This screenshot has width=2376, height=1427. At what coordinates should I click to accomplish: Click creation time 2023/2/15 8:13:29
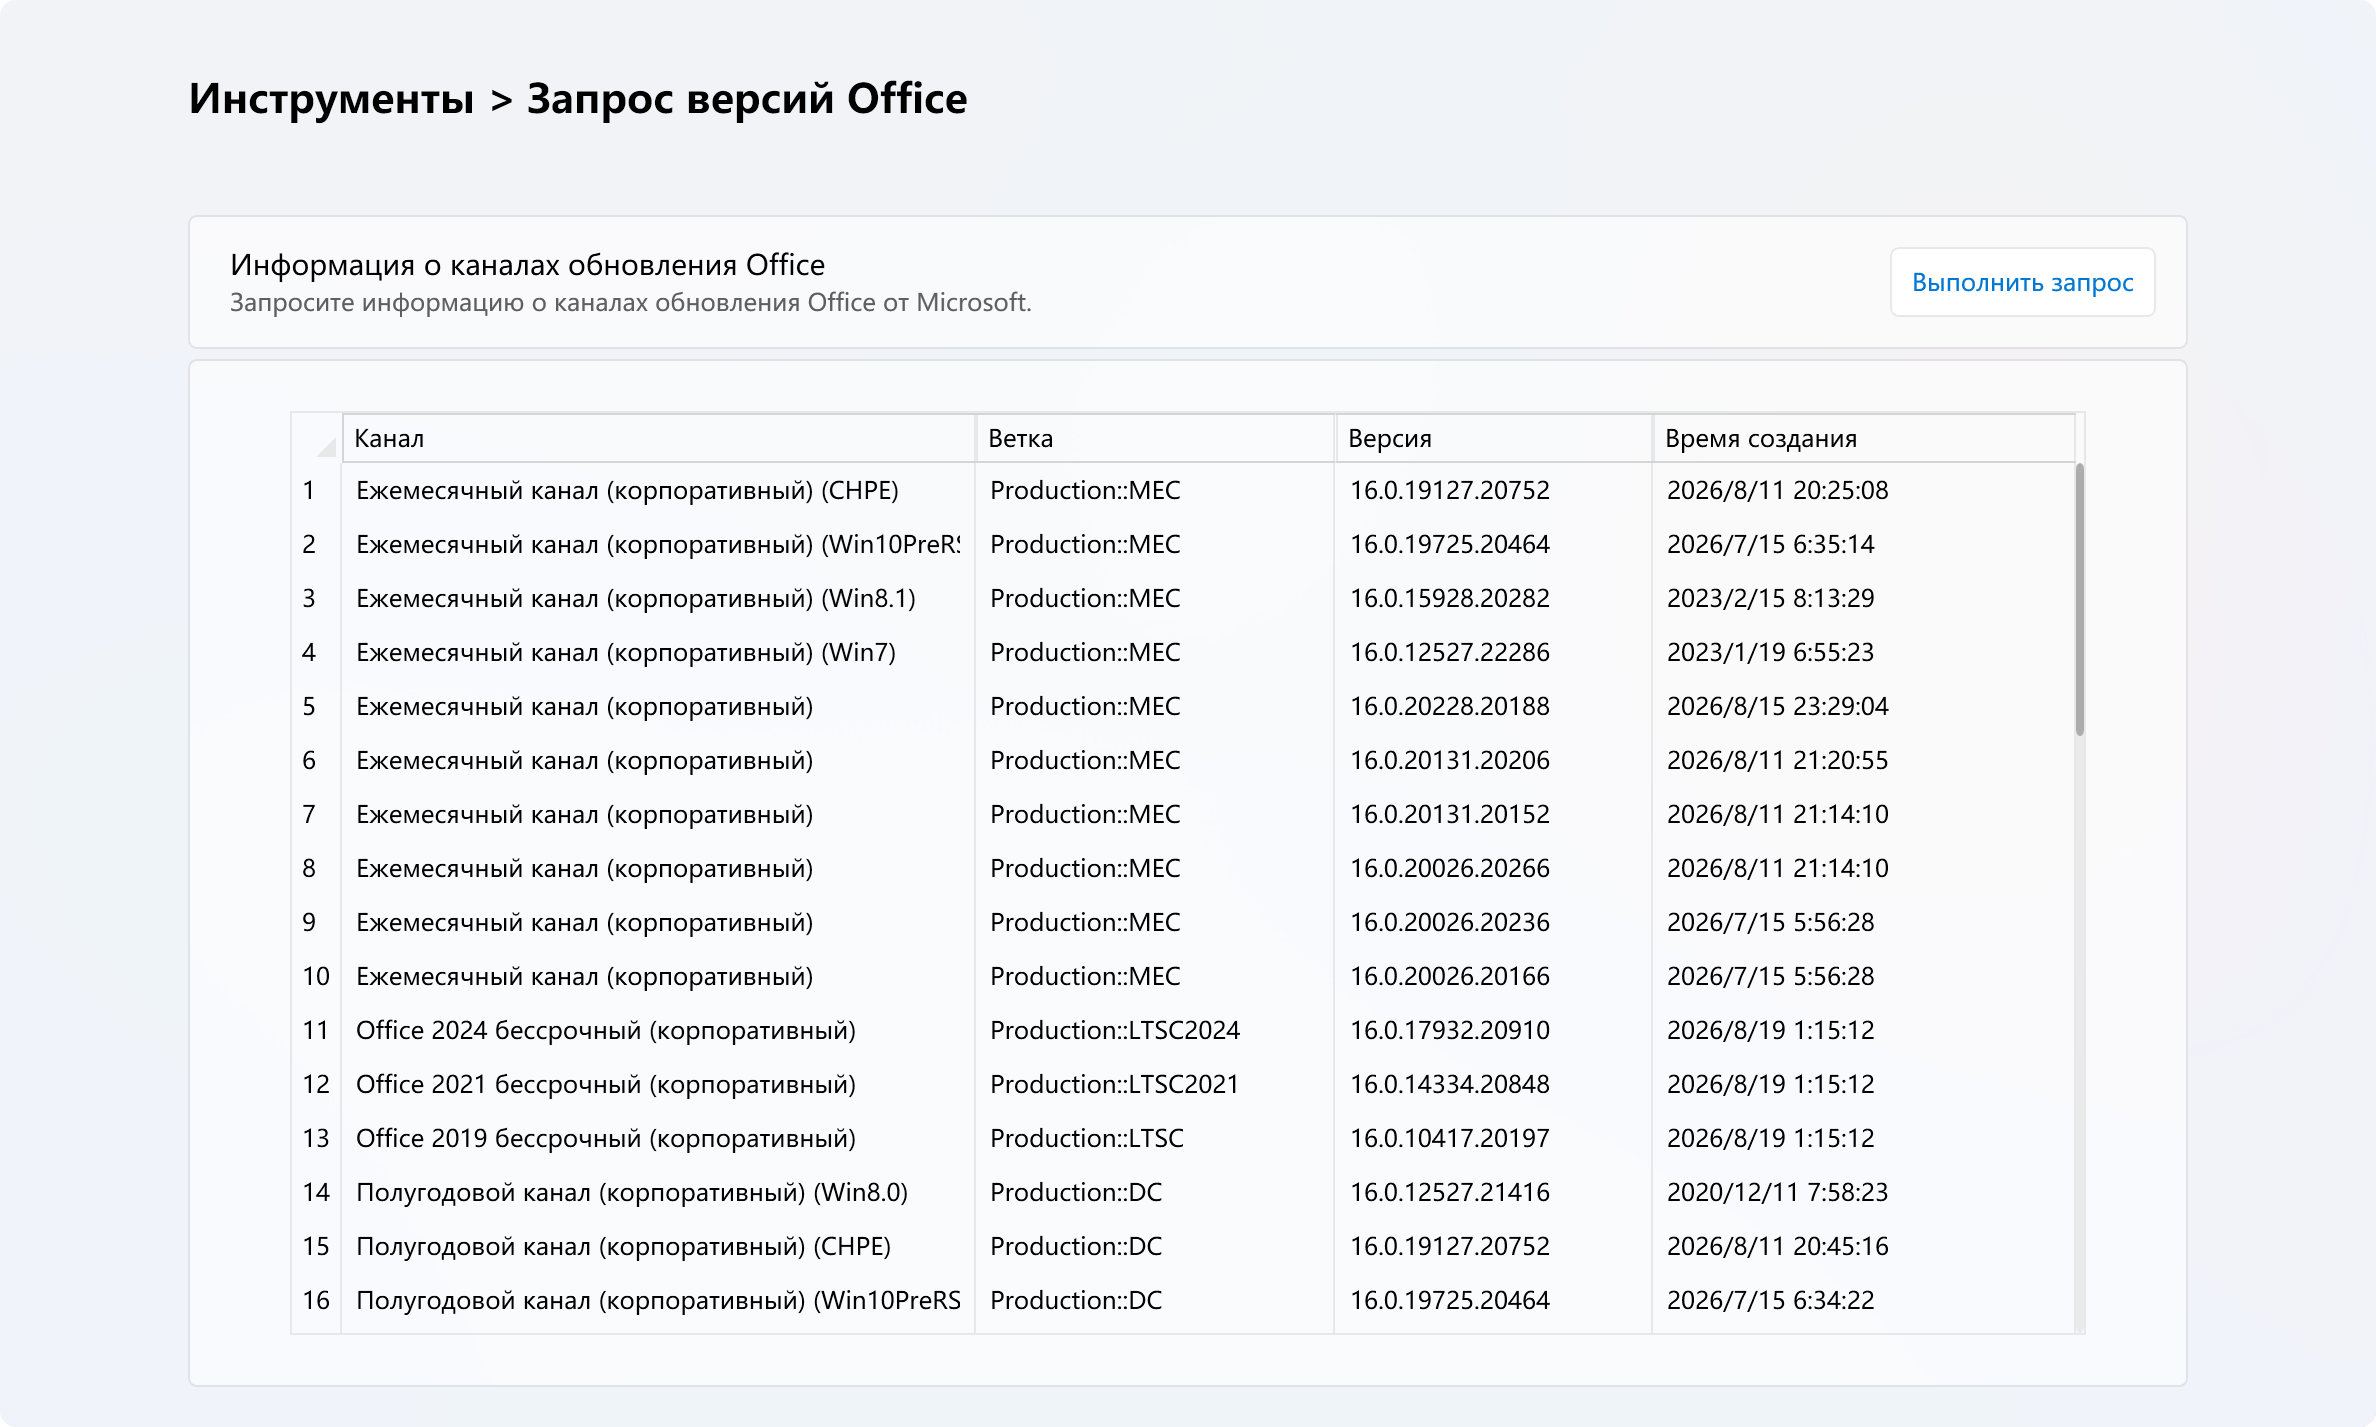(x=1864, y=598)
